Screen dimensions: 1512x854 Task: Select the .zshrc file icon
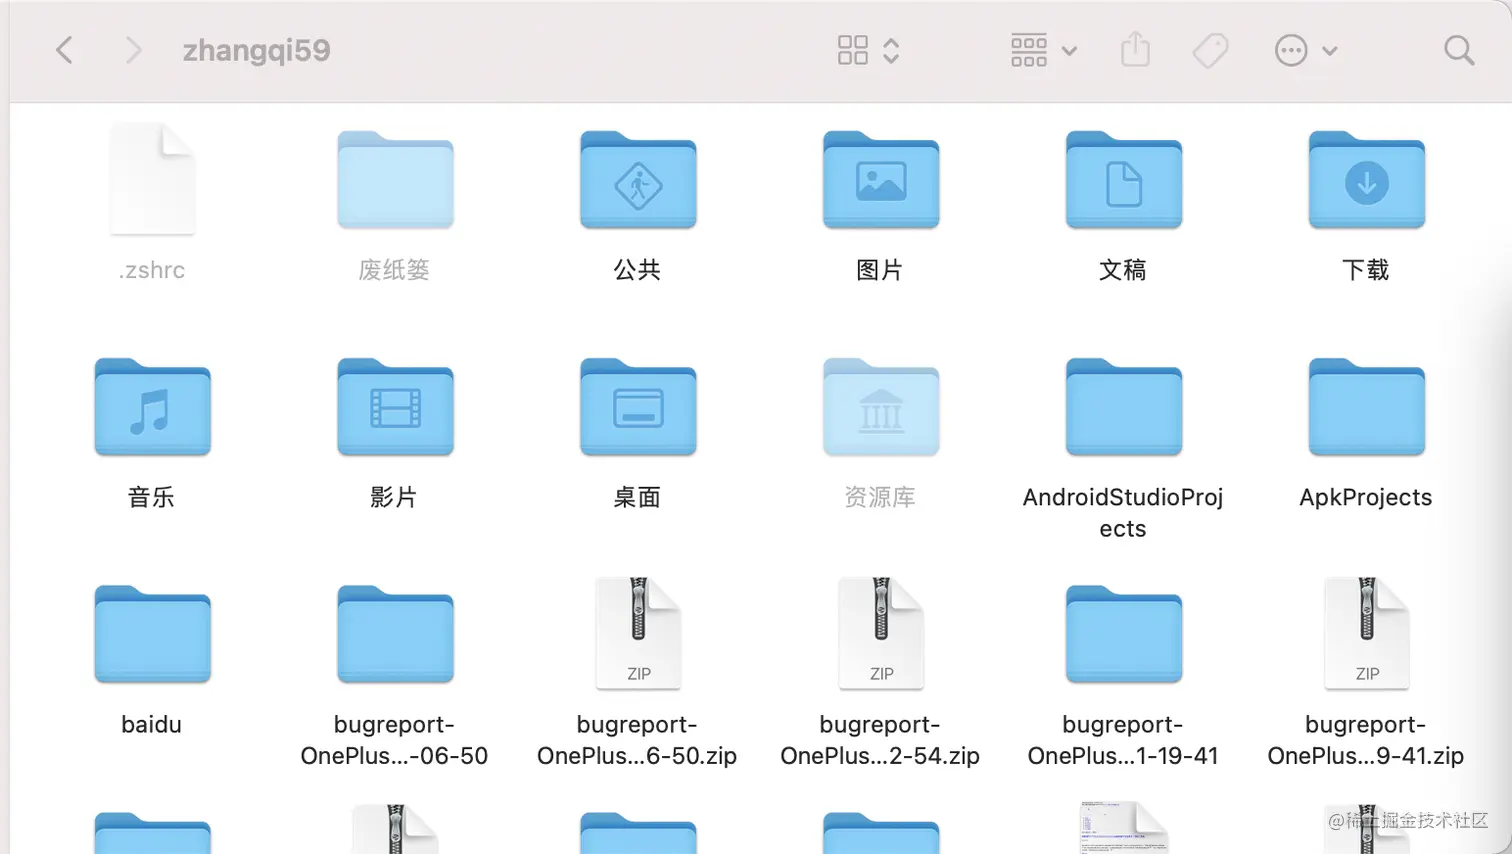(x=152, y=179)
